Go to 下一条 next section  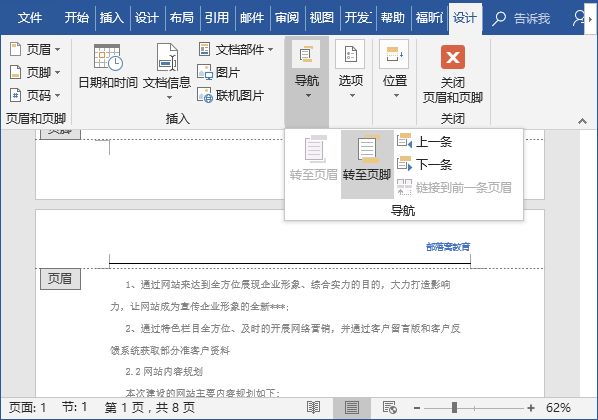(x=424, y=164)
